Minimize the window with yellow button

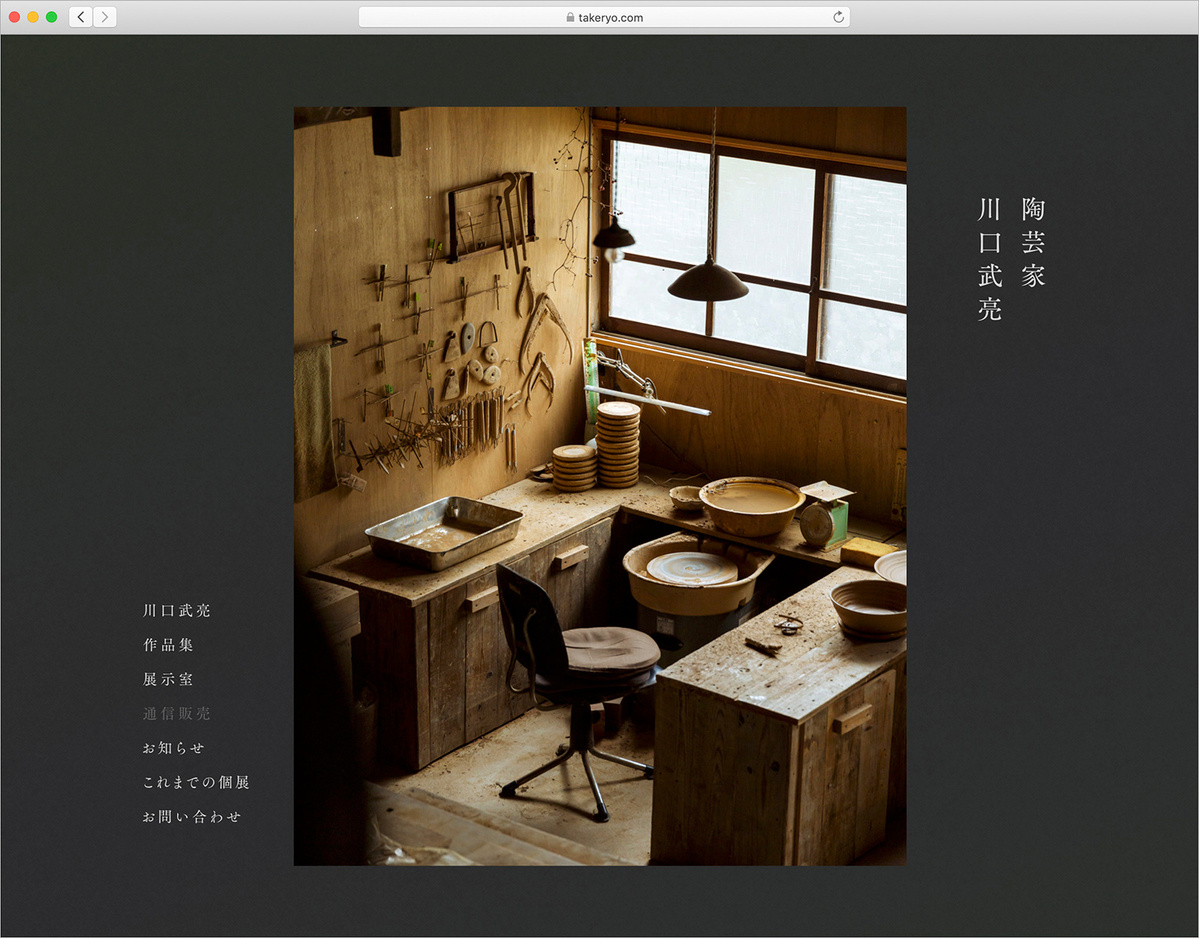(x=33, y=17)
